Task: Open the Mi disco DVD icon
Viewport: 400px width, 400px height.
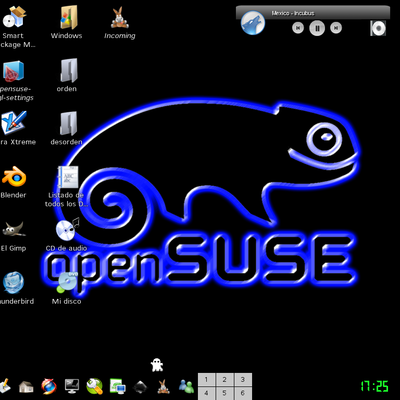Action: (67, 282)
